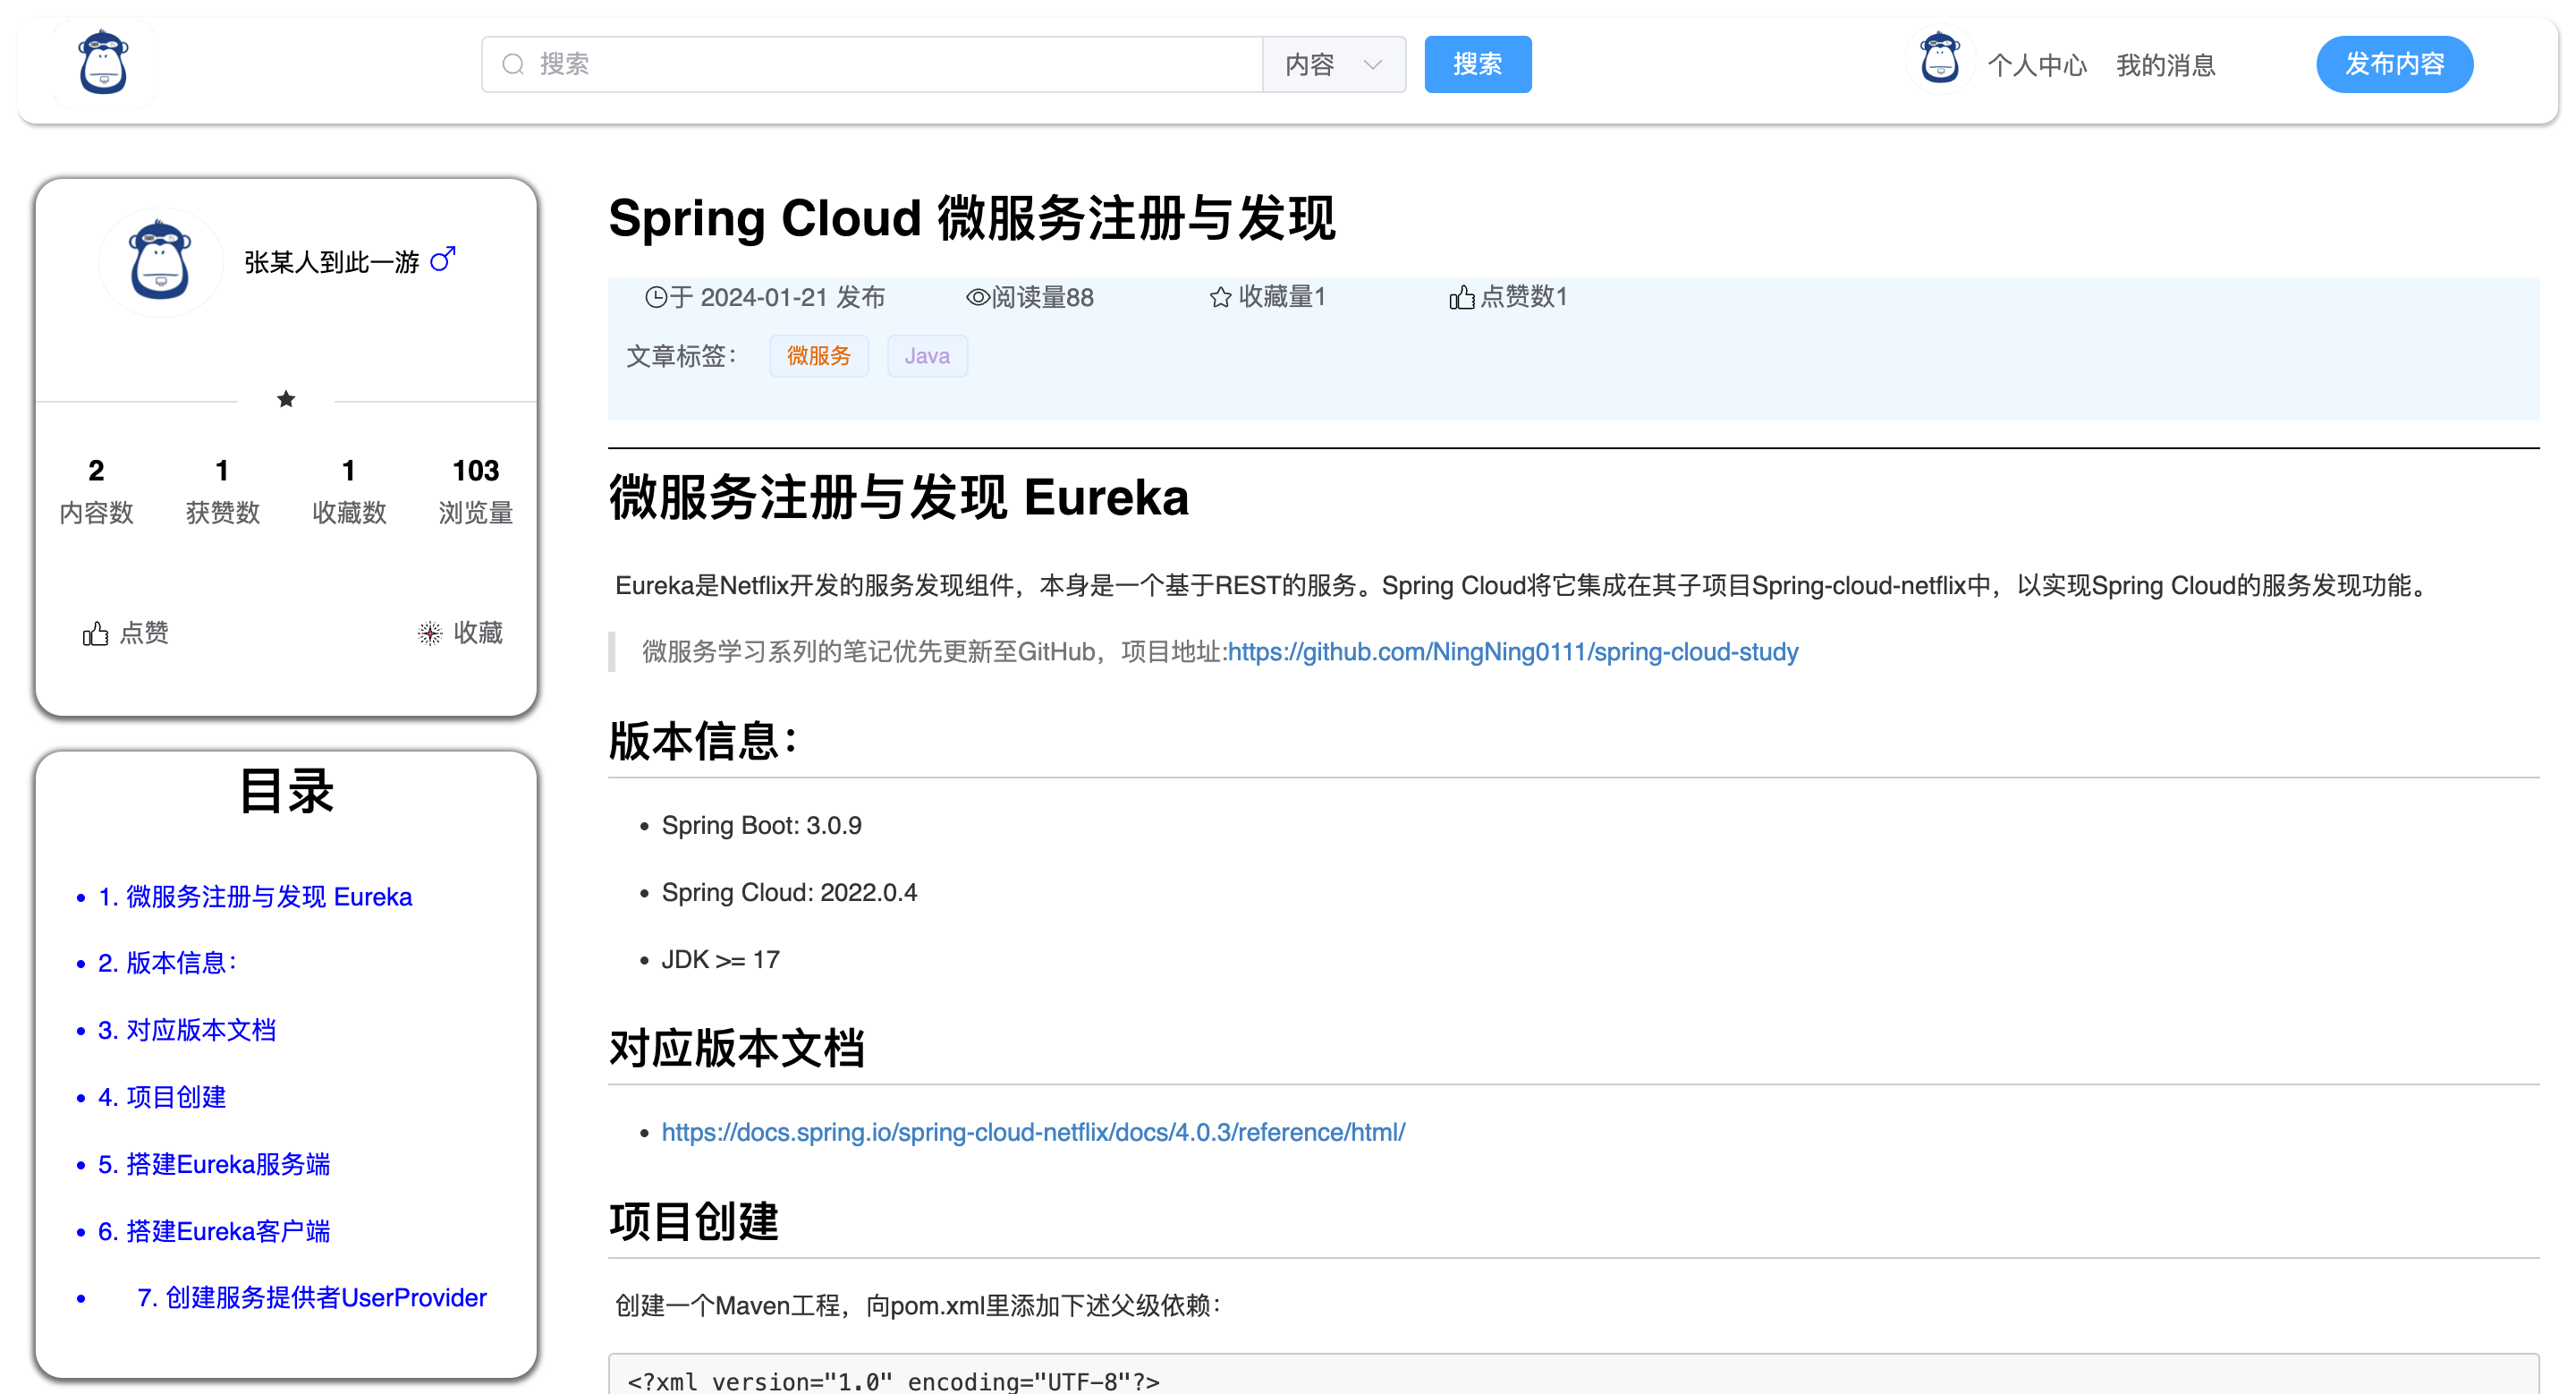Jump to 搭建Eureka服务端 in the 目录

coord(213,1164)
